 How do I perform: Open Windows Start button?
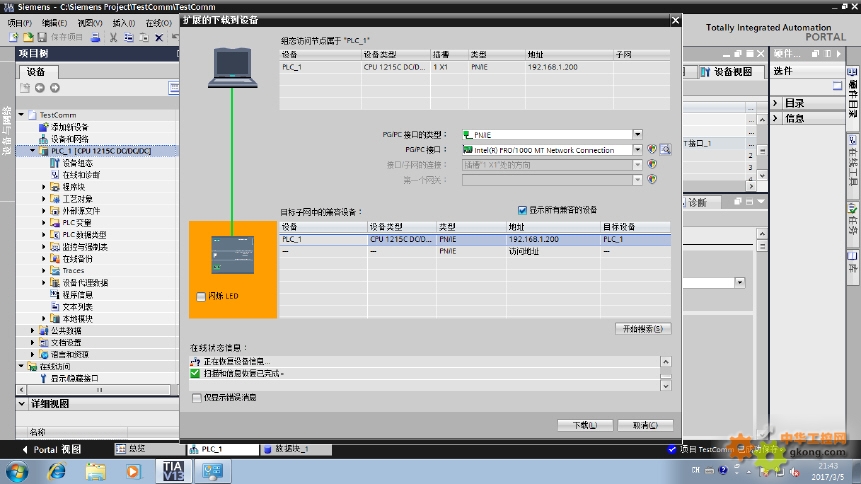[x=17, y=471]
